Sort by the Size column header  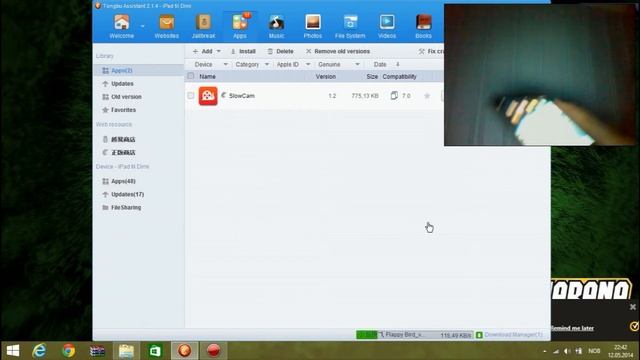coord(372,76)
